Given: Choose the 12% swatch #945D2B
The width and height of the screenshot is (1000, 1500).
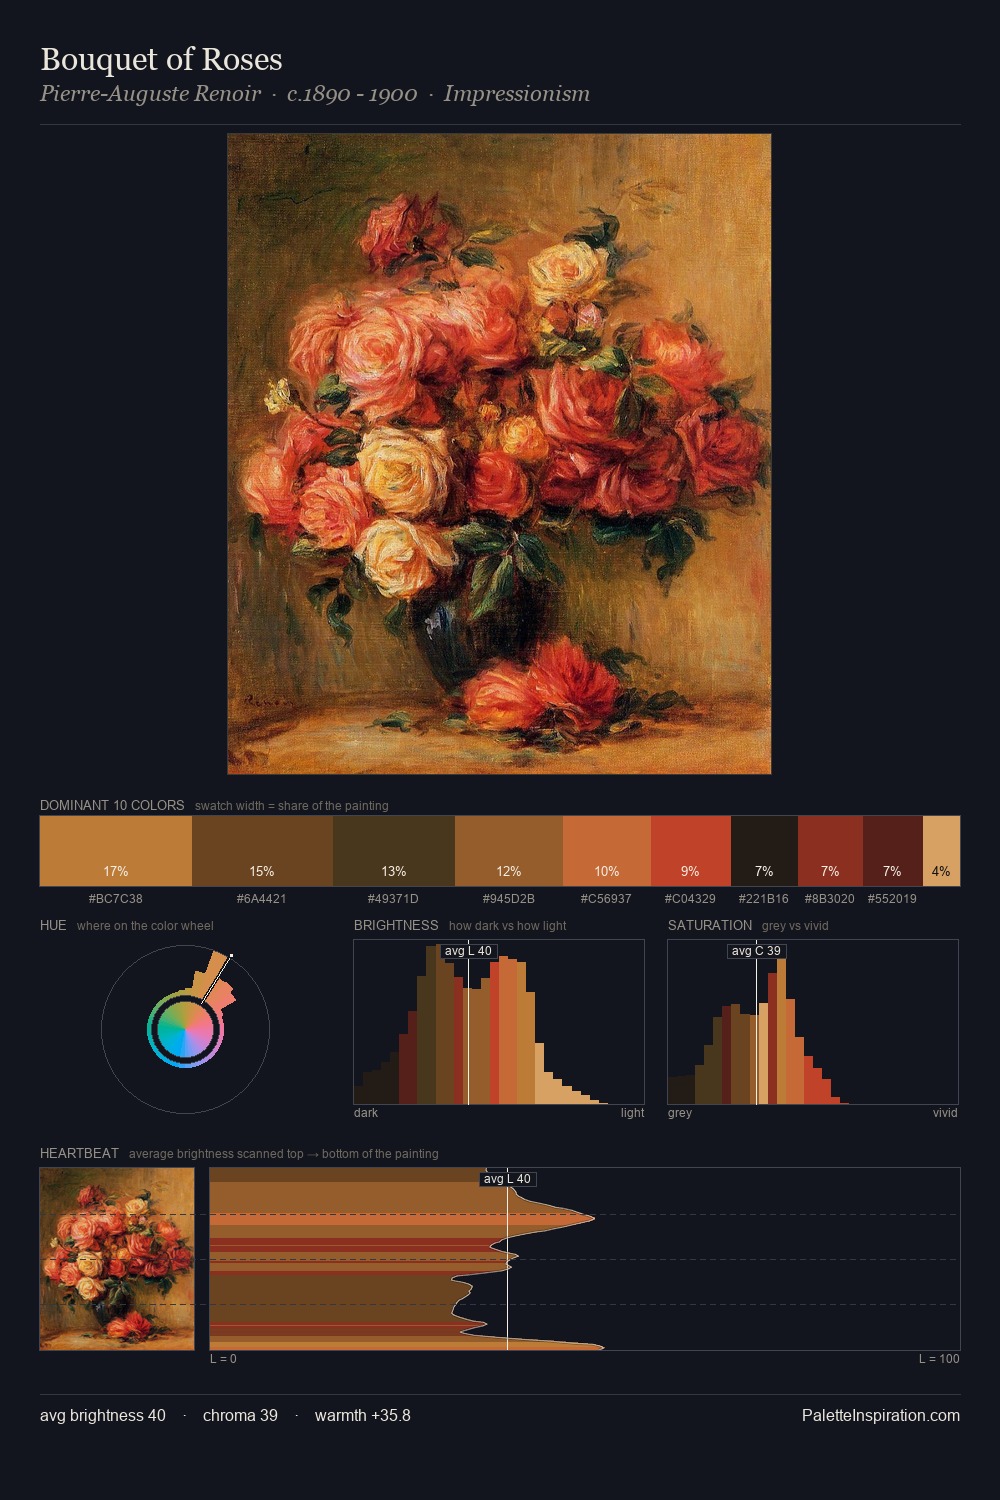Looking at the screenshot, I should [509, 851].
